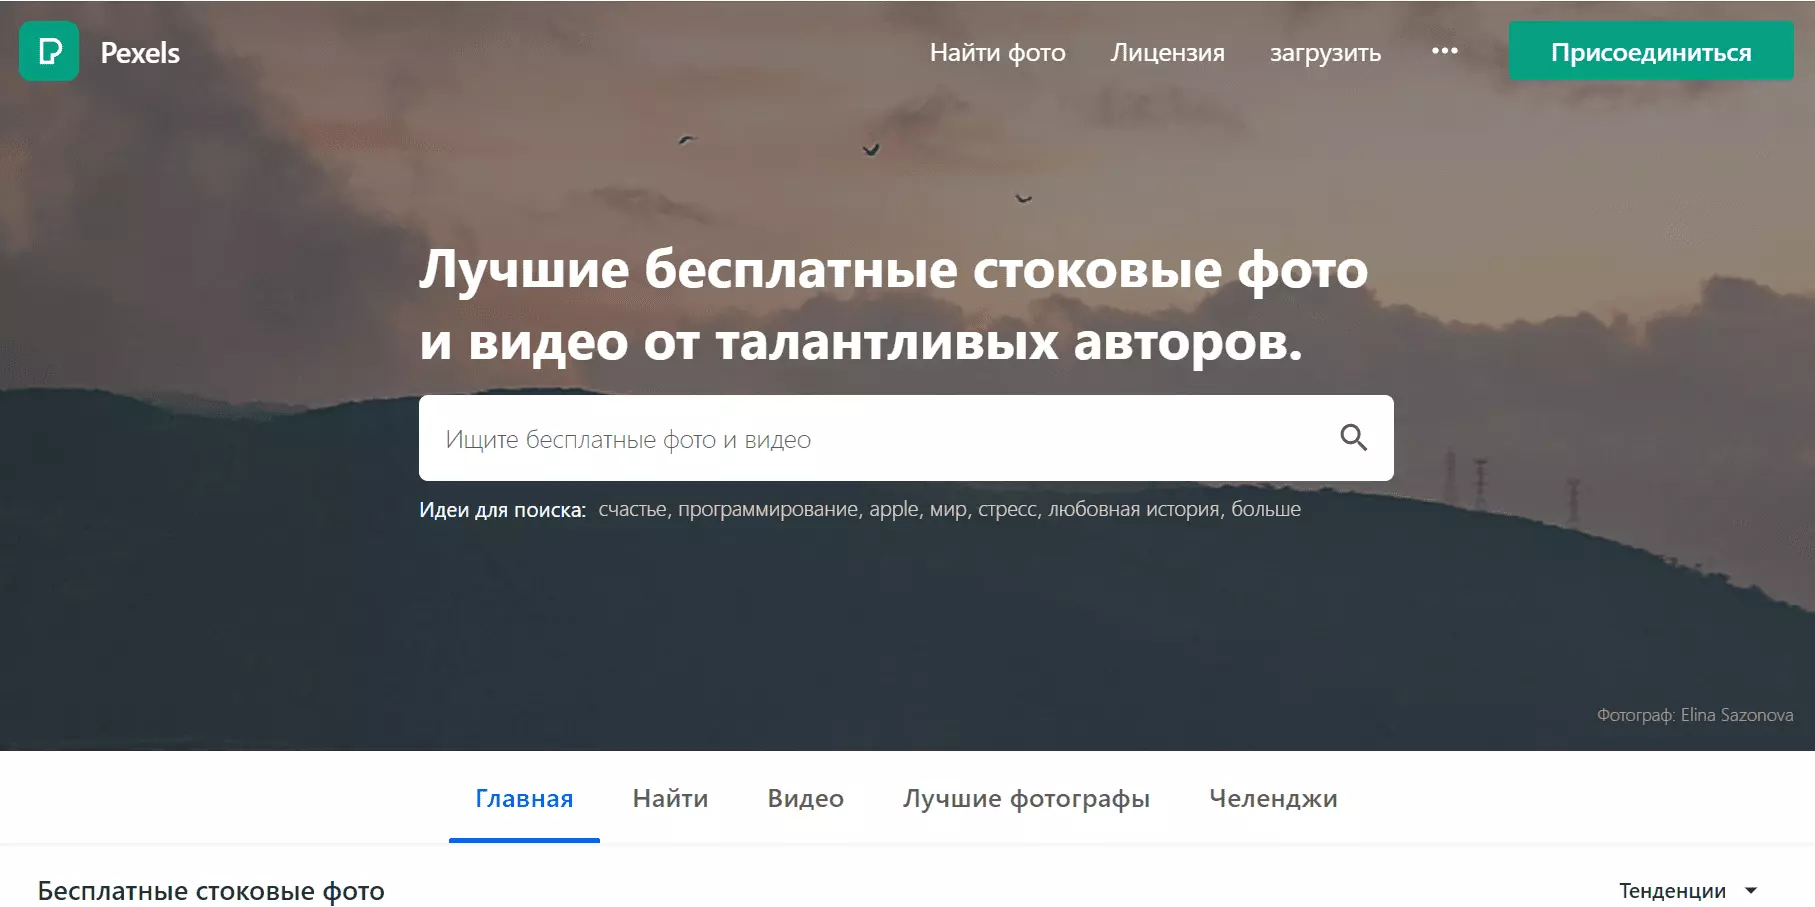Screen dimensions: 1815x907
Task: Select the стресс search suggestion
Action: [1008, 510]
